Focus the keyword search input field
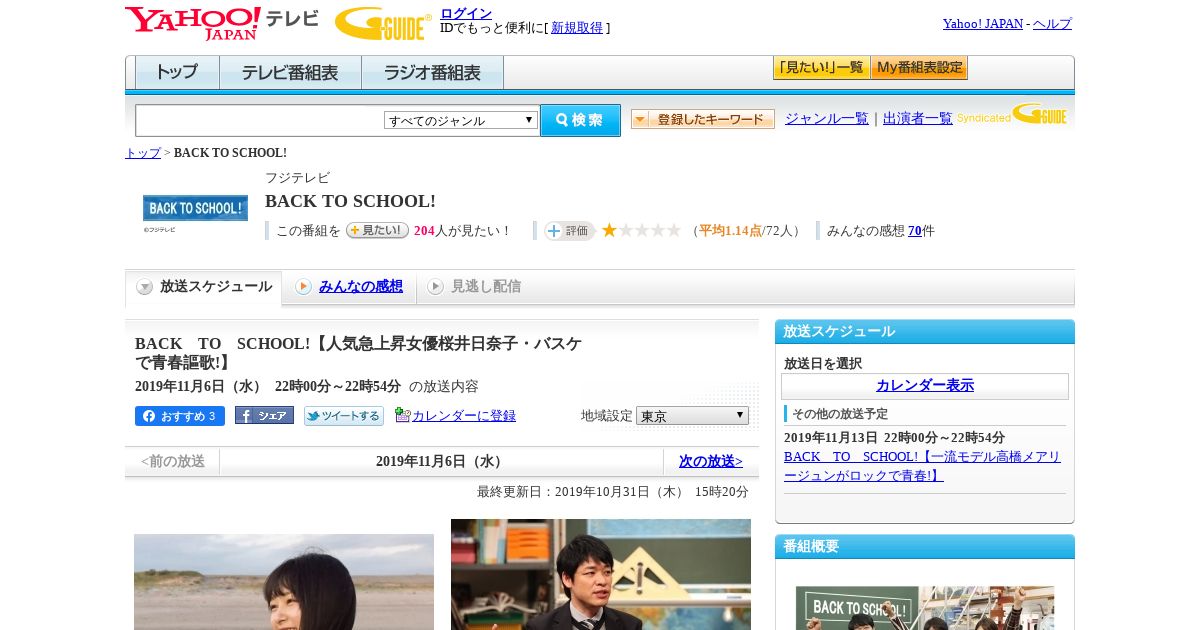The width and height of the screenshot is (1200, 630). point(260,120)
